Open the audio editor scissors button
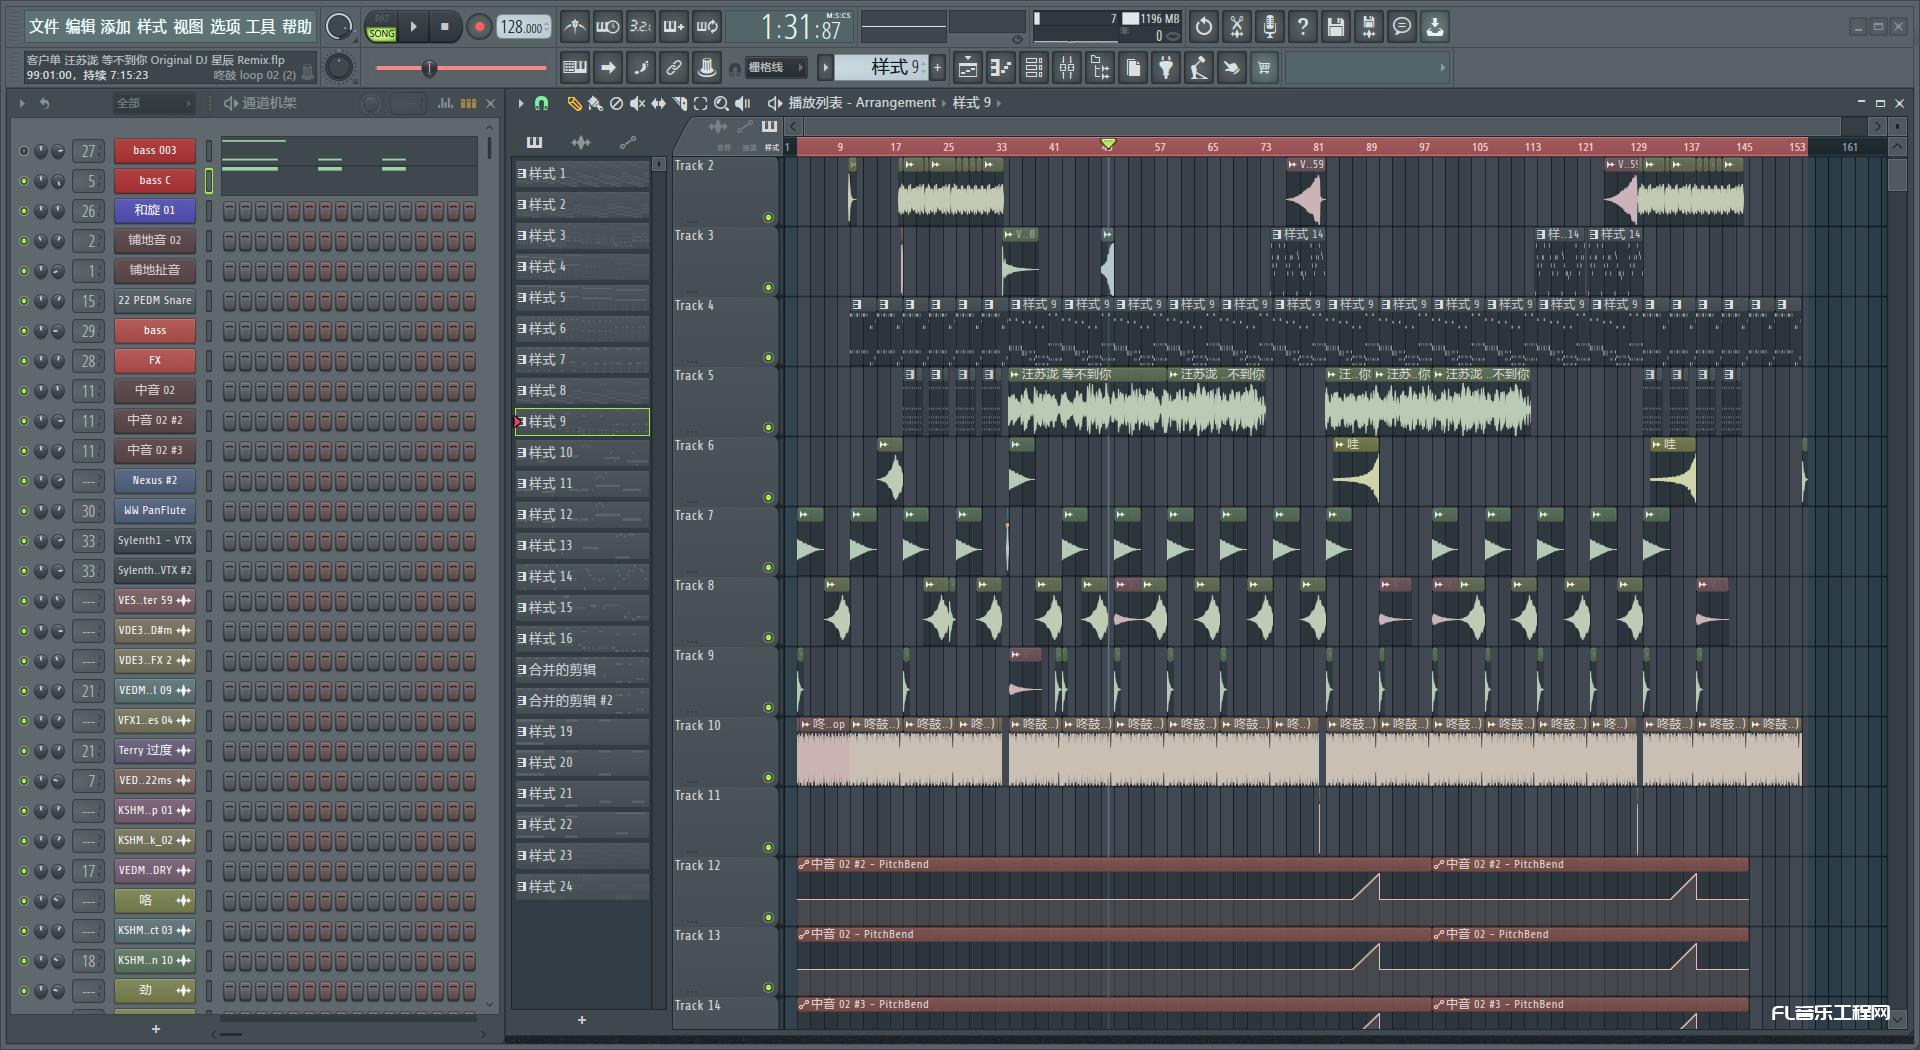 (x=1237, y=27)
